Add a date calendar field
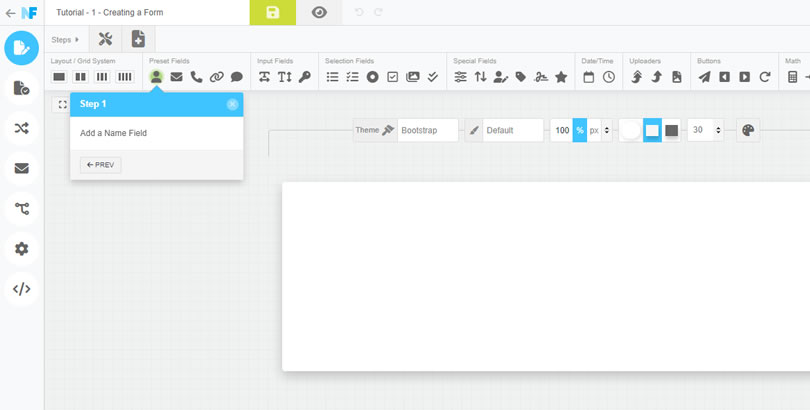Image resolution: width=810 pixels, height=410 pixels. tap(588, 77)
